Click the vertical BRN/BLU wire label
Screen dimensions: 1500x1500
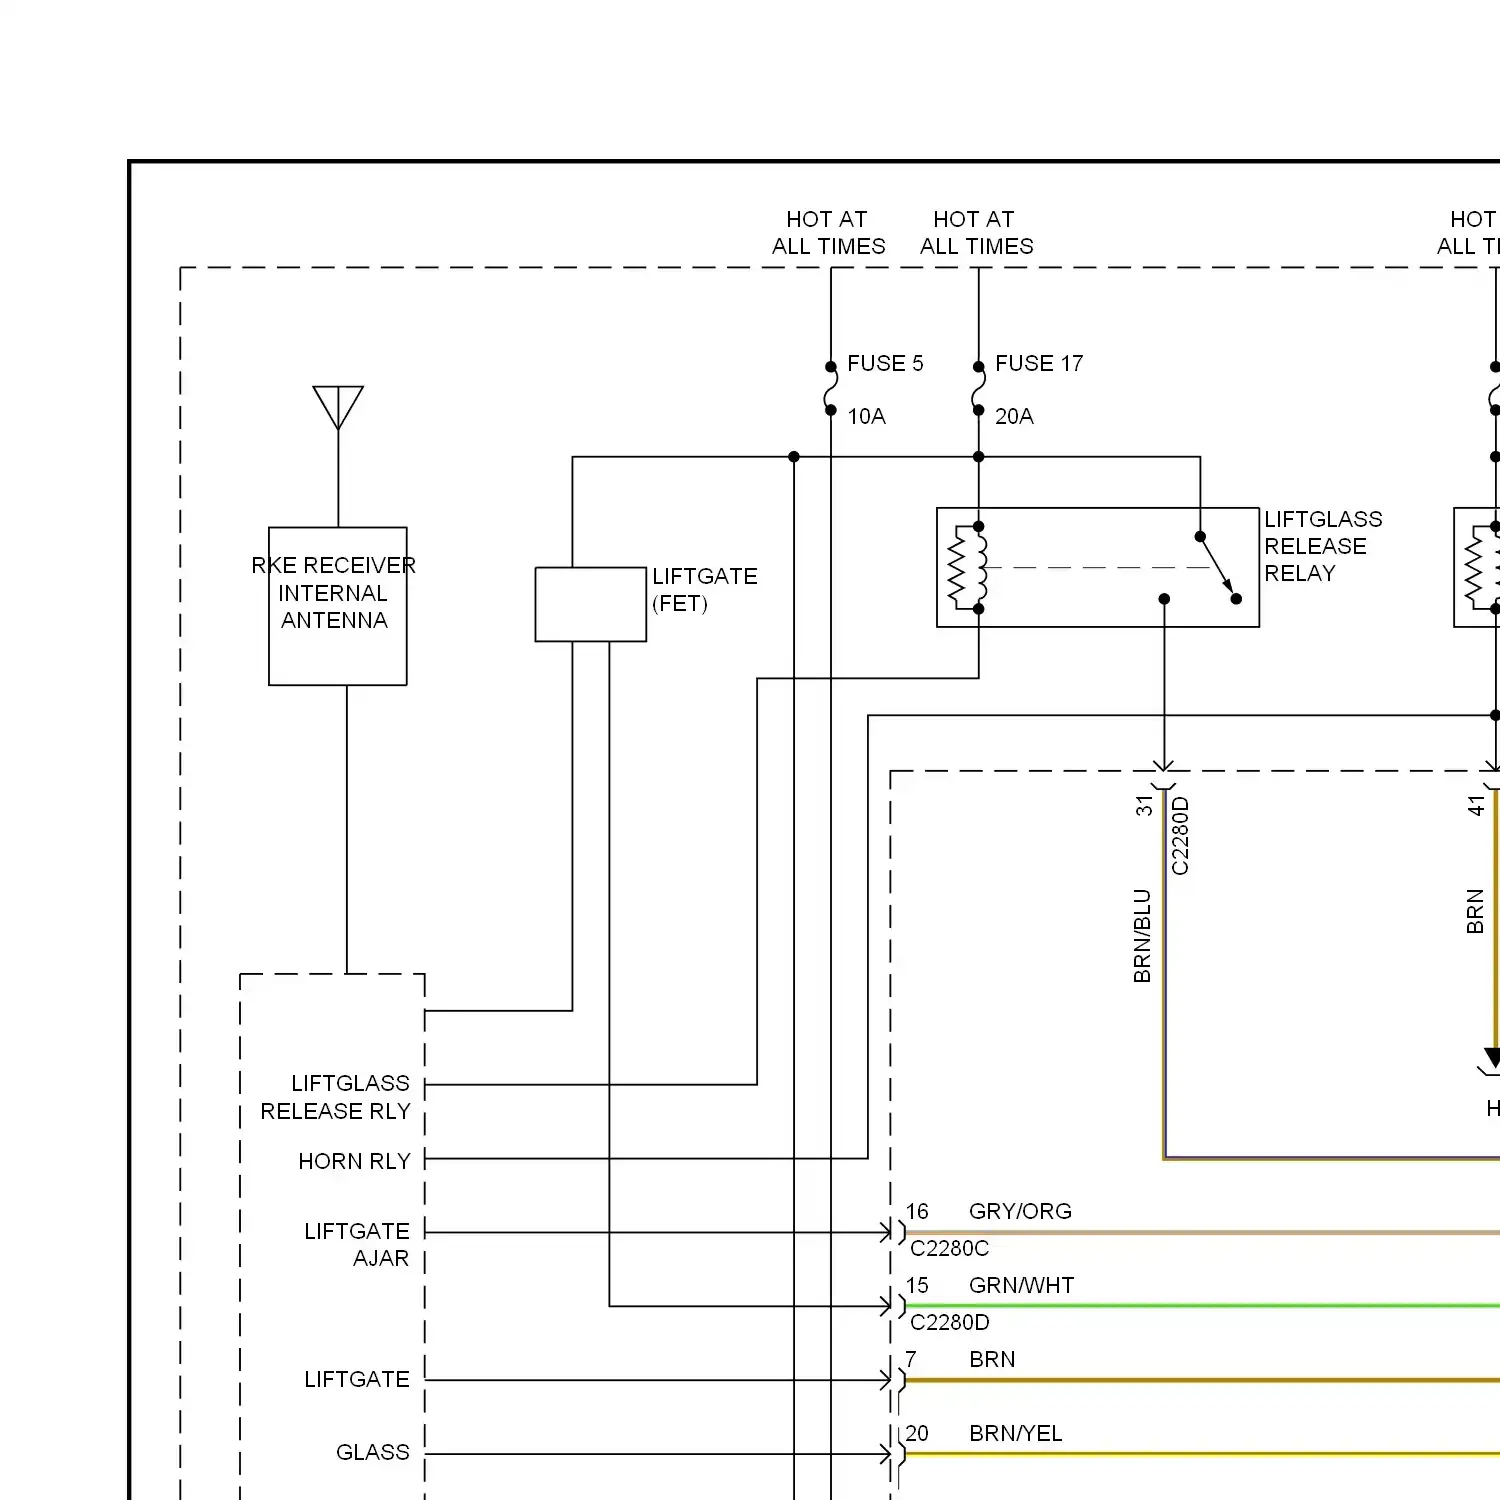tap(1142, 936)
